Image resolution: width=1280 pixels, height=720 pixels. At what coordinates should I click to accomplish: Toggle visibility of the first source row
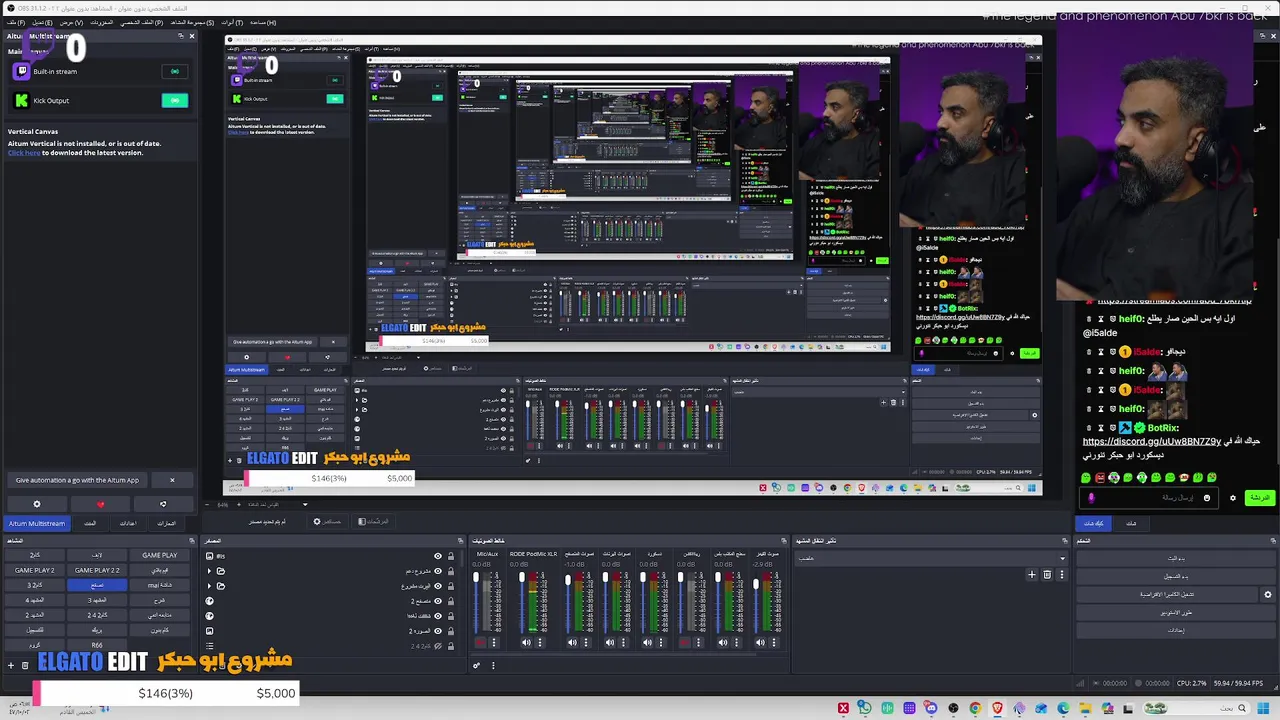[437, 556]
